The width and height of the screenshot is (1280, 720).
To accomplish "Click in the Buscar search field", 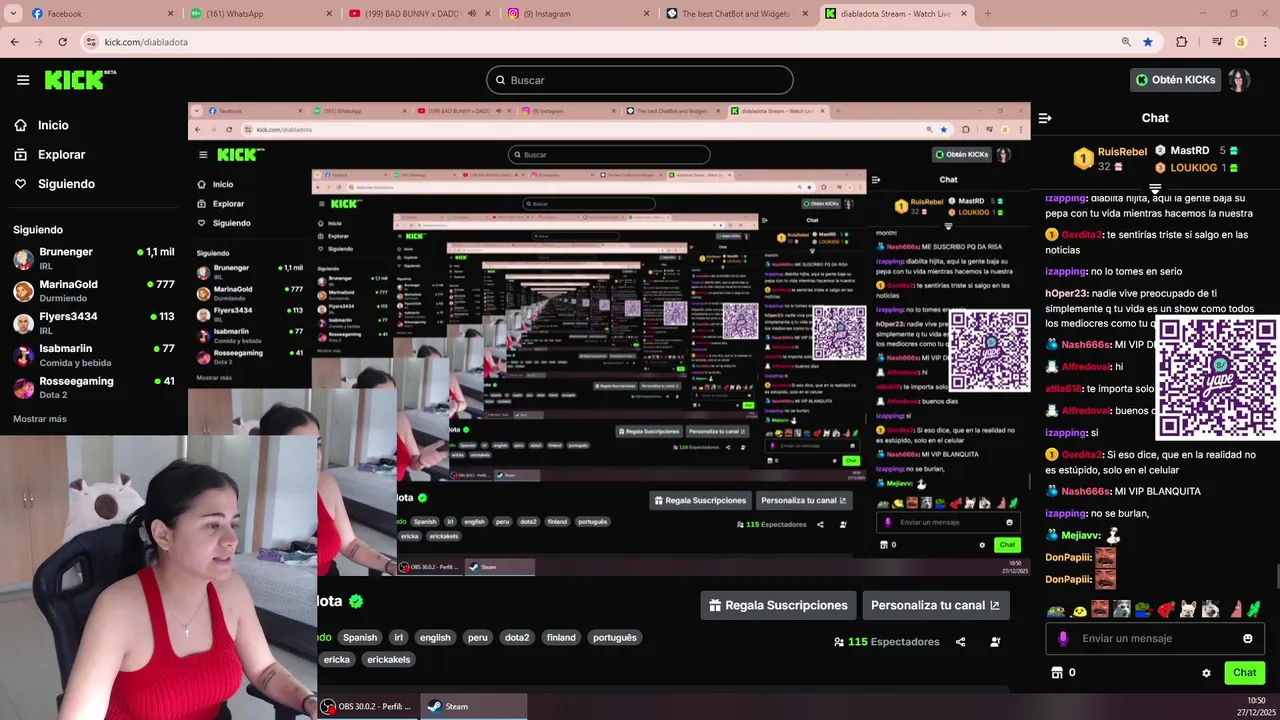I will 640,80.
